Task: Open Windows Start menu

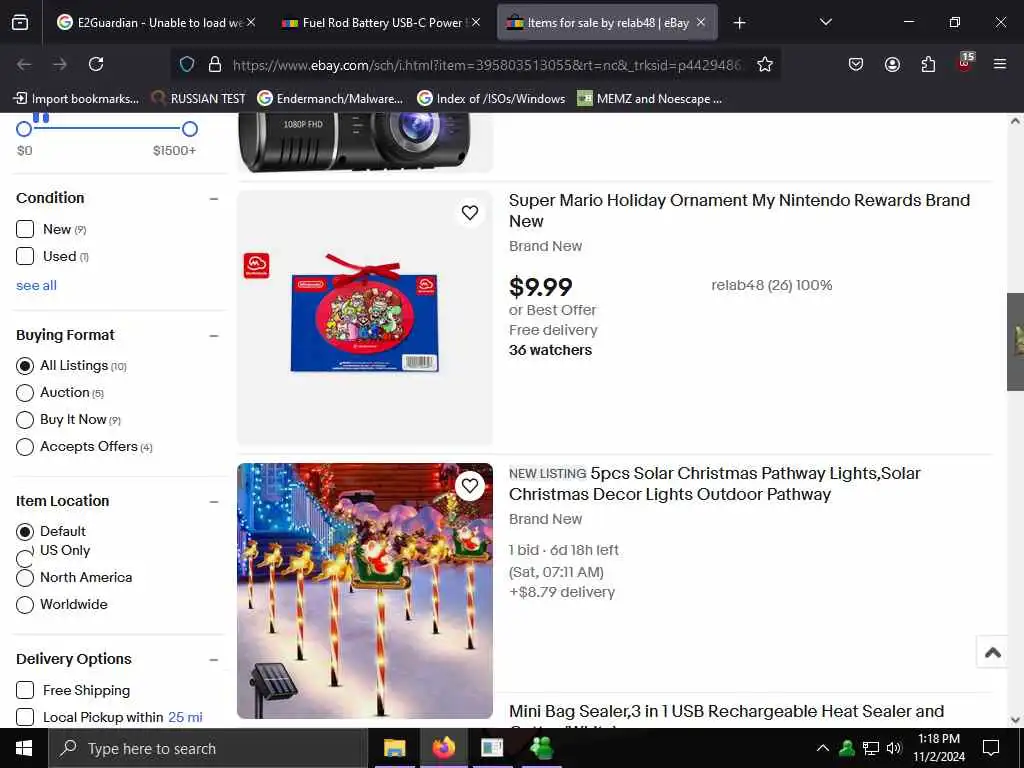Action: [x=24, y=748]
